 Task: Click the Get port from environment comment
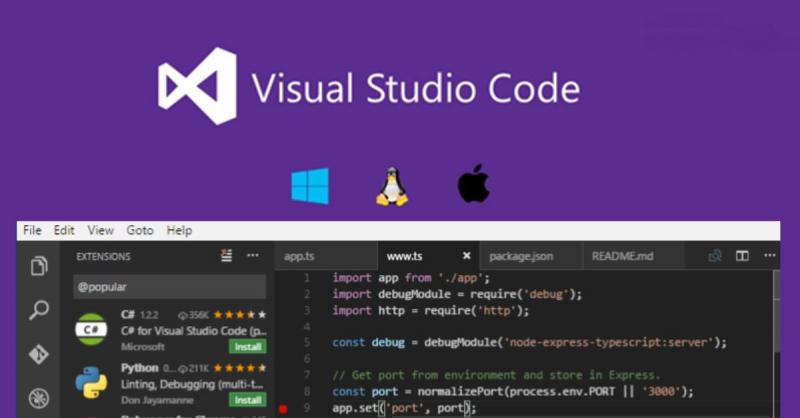click(x=496, y=375)
